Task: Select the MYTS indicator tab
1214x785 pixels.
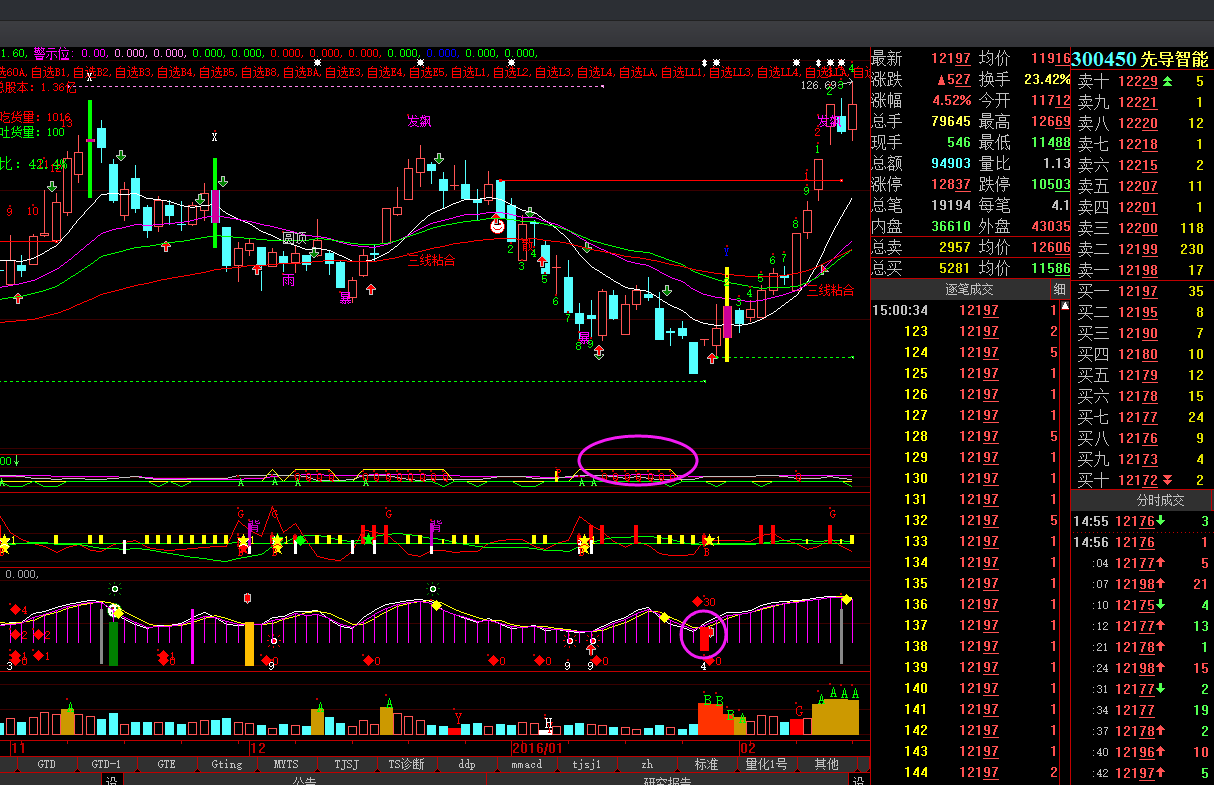Action: (286, 764)
